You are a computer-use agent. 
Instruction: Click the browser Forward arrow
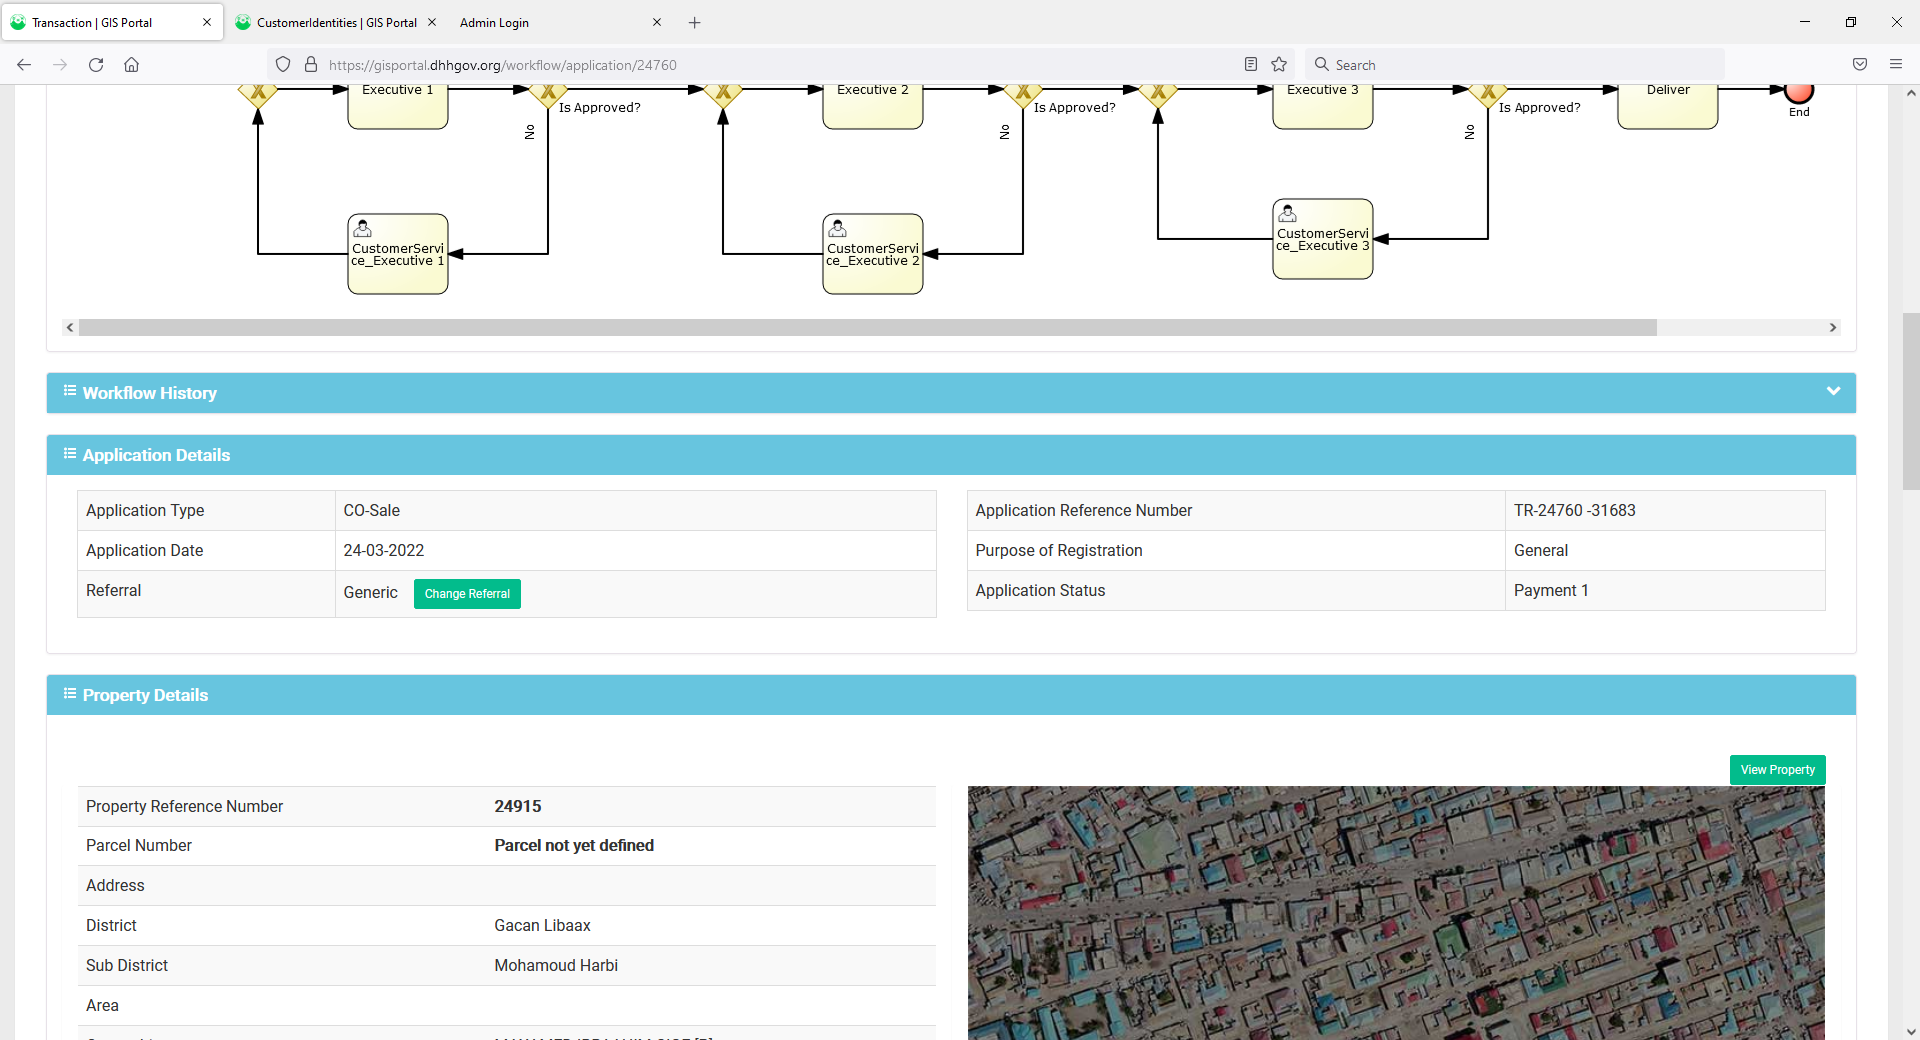coord(60,65)
